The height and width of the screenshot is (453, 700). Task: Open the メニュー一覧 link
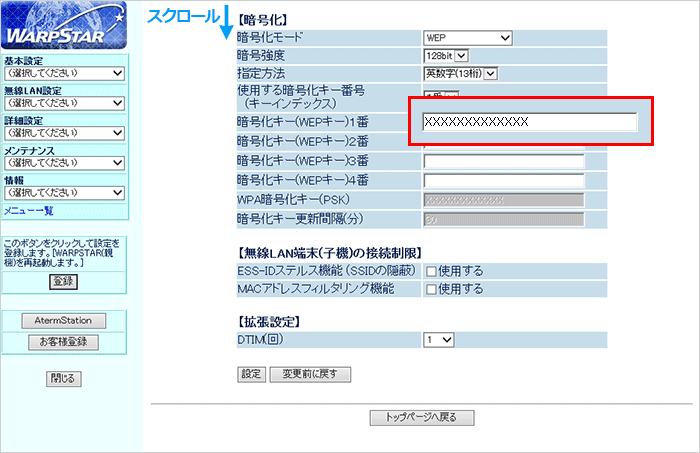point(29,210)
